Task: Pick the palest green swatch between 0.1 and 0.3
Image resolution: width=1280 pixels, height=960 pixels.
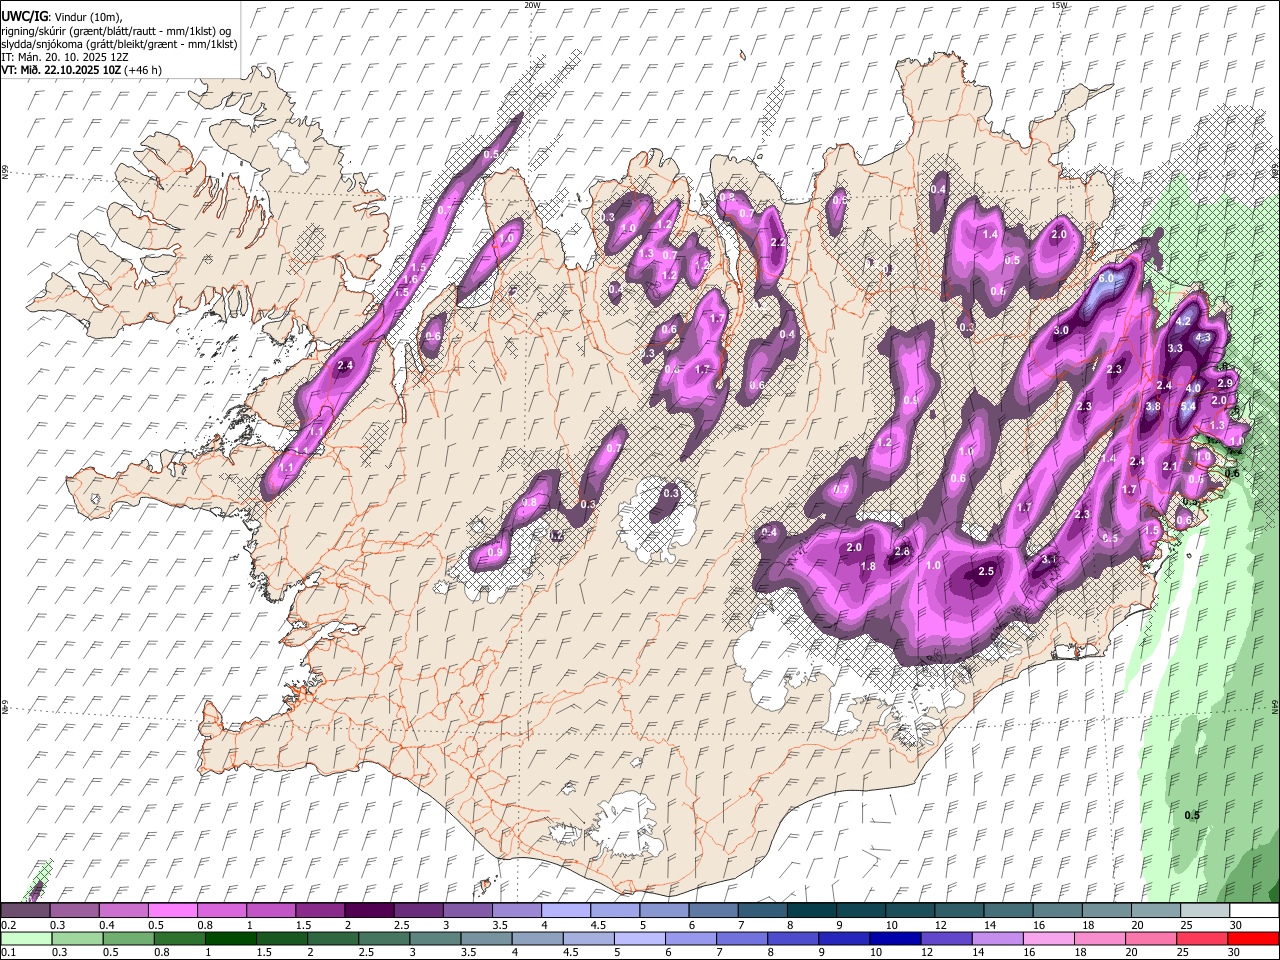Action: (x=26, y=939)
